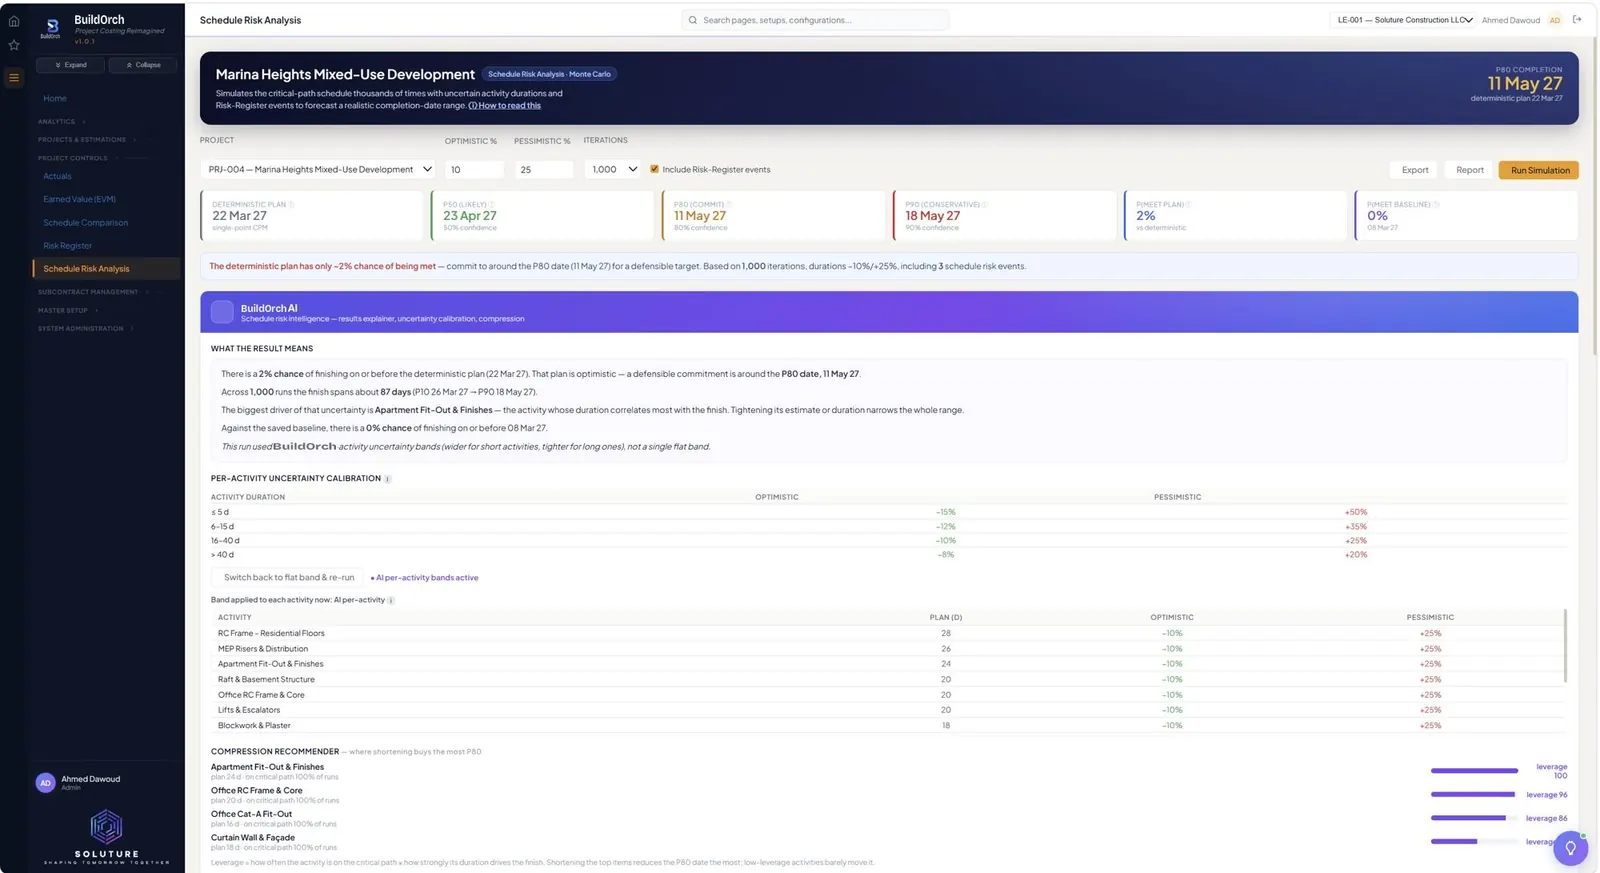Viewport: 1600px width, 873px height.
Task: Expand the System Administration section
Action: 85,328
